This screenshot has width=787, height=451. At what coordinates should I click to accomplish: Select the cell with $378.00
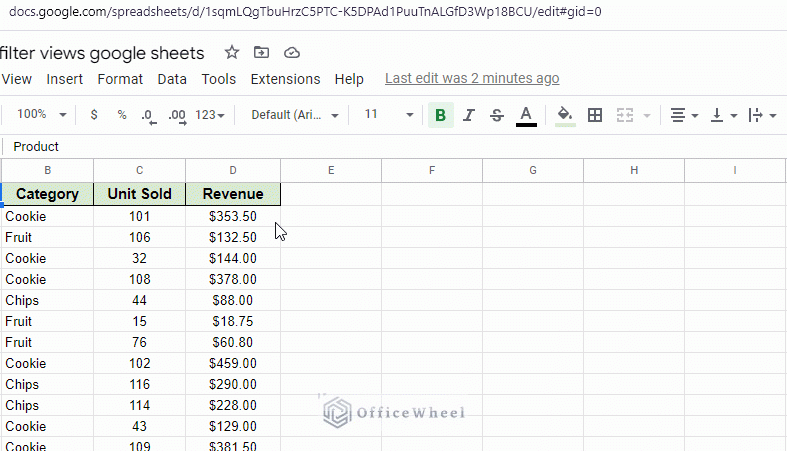tap(233, 279)
